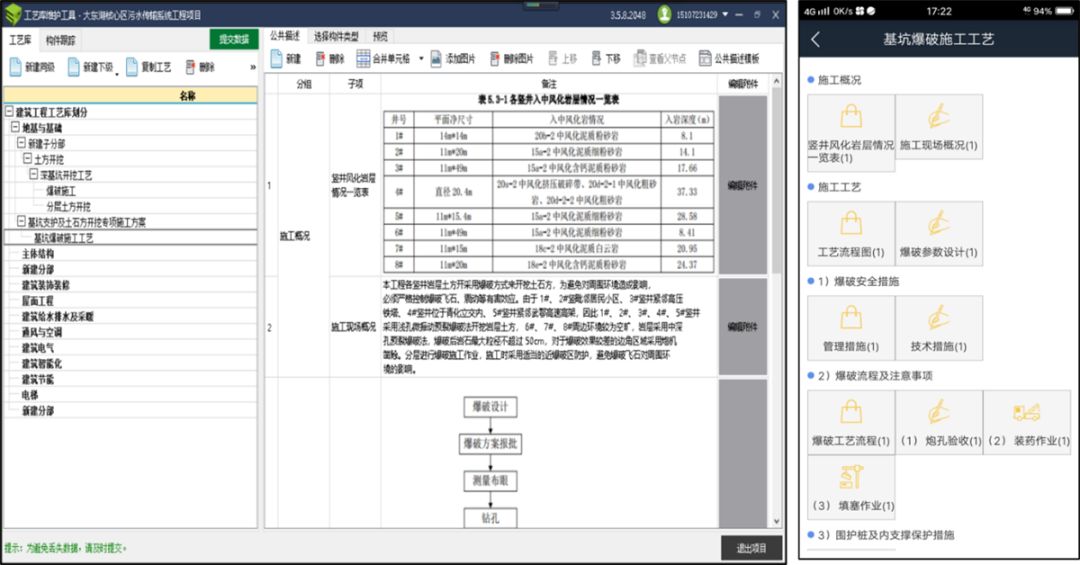Select 爆破施工 in the tree

coord(61,190)
